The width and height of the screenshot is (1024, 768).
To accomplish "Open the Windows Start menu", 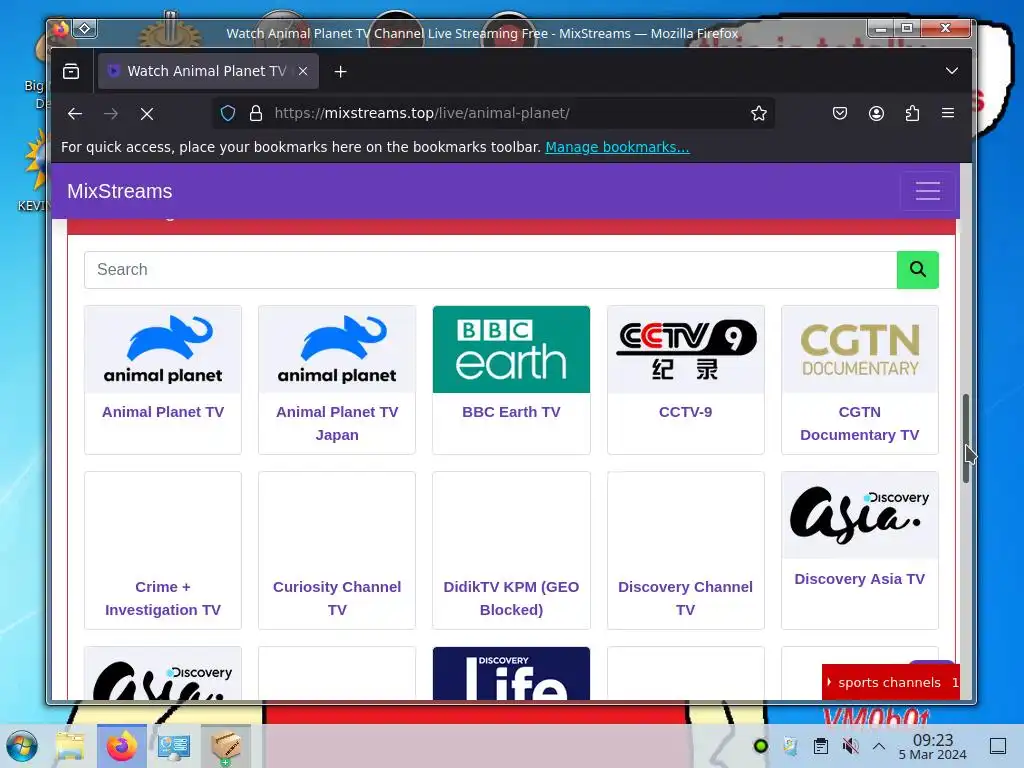I will point(22,746).
